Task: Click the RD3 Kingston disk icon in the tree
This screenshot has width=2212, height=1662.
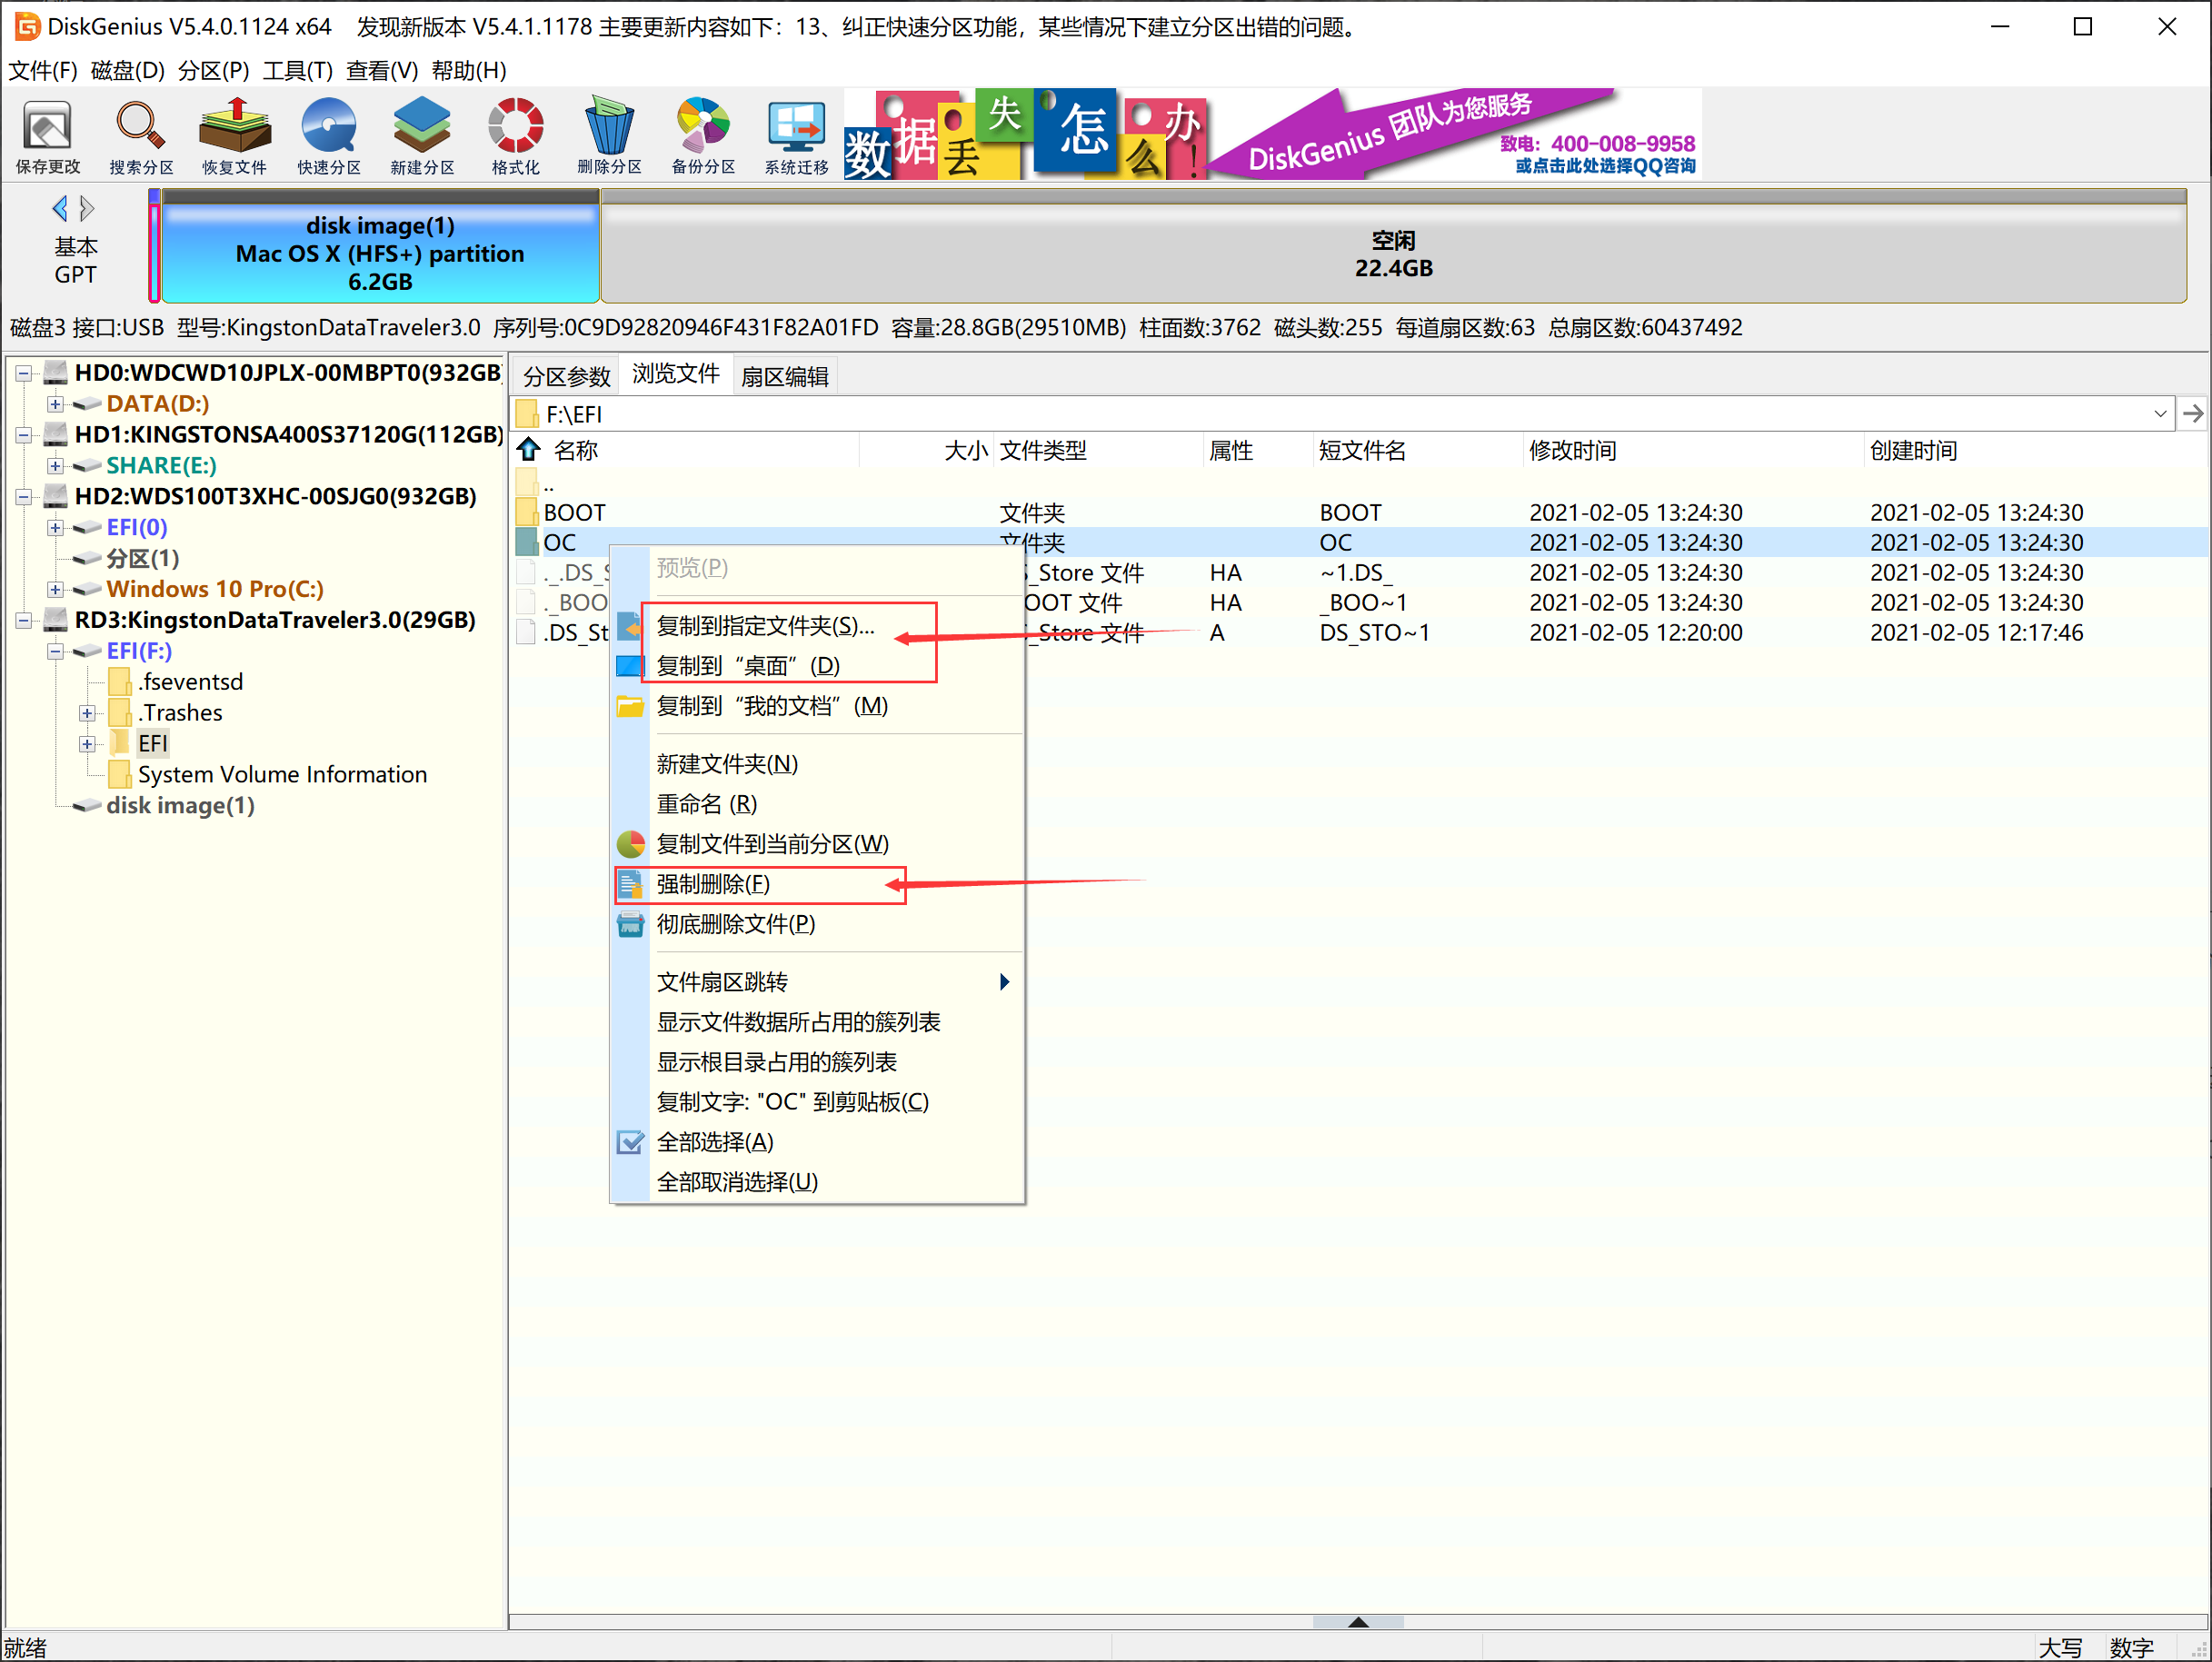Action: click(56, 620)
